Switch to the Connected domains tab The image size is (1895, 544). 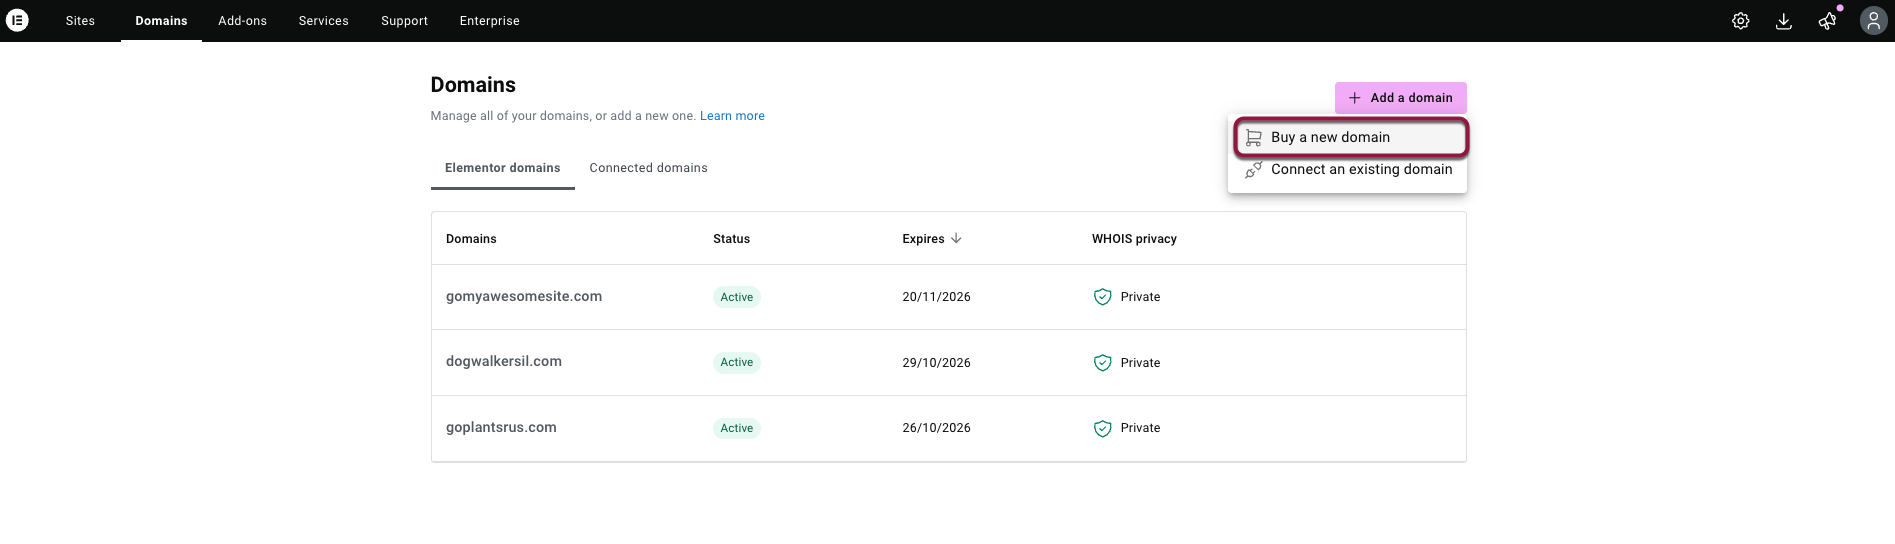[648, 168]
